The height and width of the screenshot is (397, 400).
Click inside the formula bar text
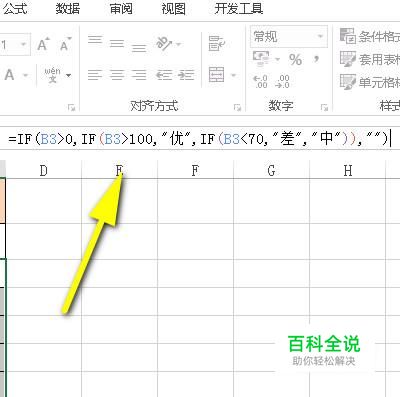coord(199,138)
